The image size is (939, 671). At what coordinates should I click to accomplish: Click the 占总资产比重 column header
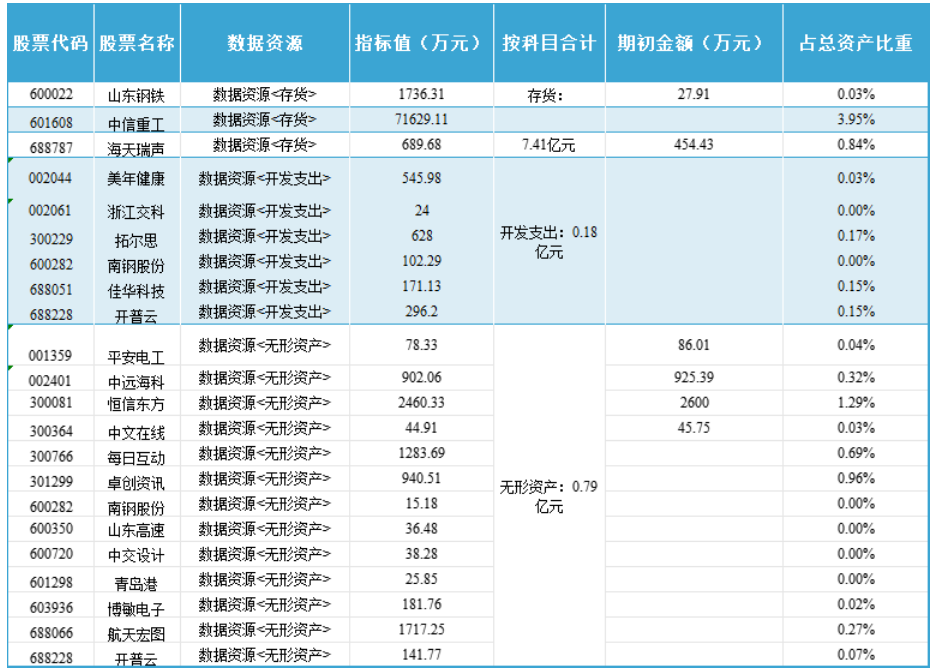(x=855, y=44)
